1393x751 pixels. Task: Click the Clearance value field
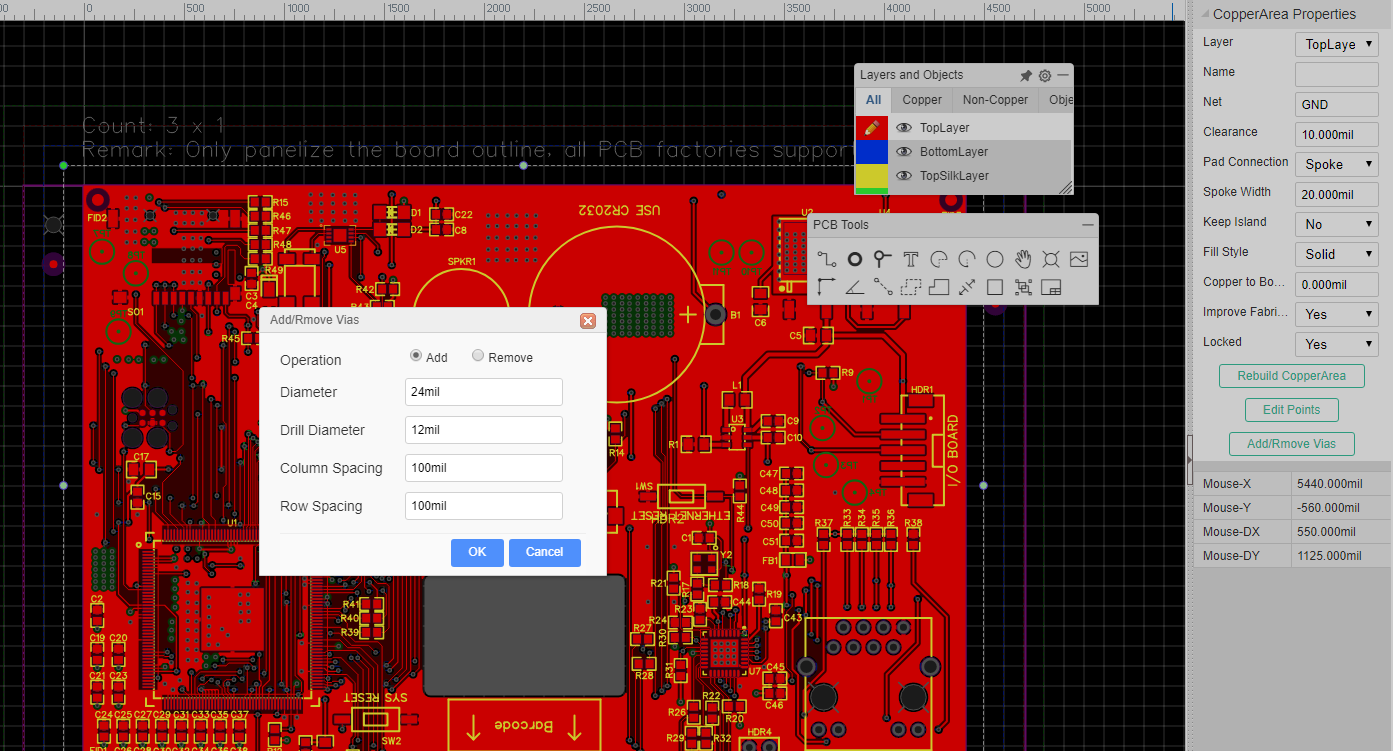pyautogui.click(x=1337, y=134)
